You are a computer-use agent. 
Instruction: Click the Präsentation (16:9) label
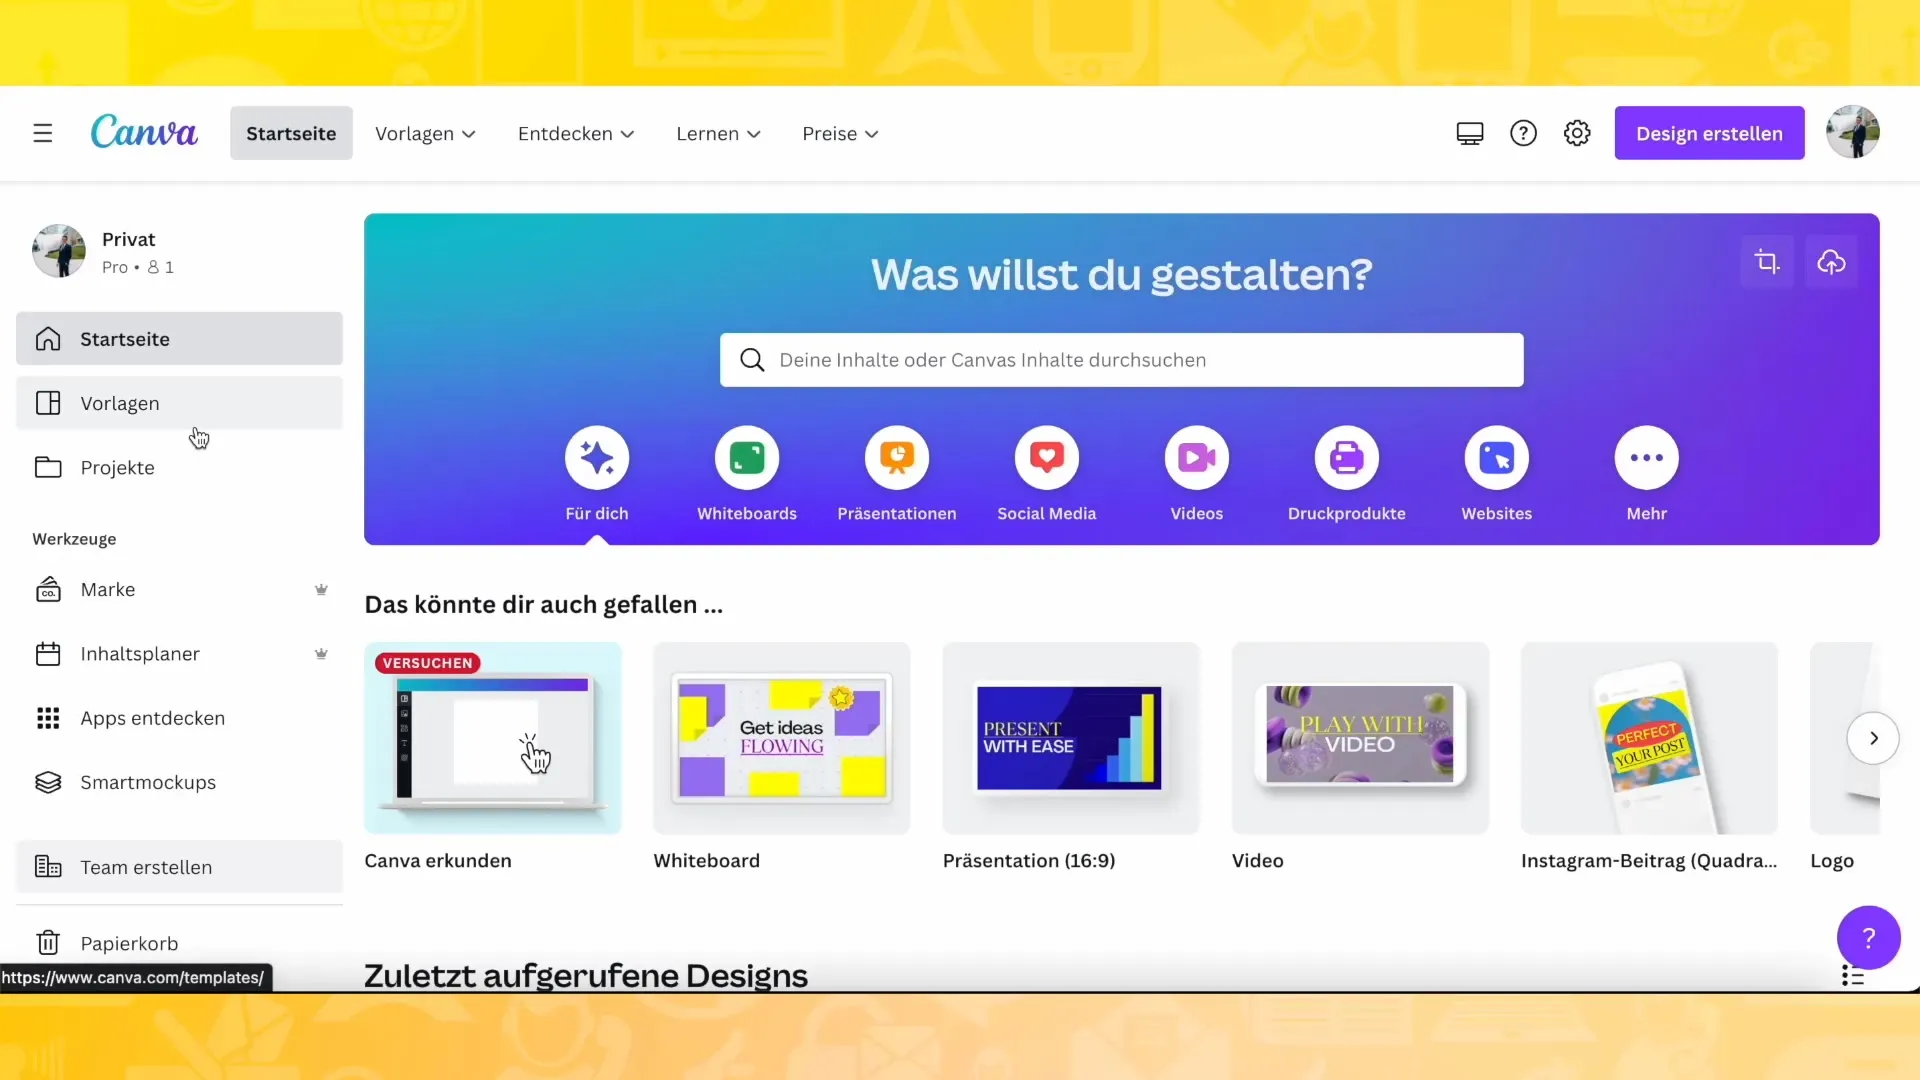[x=1029, y=861]
